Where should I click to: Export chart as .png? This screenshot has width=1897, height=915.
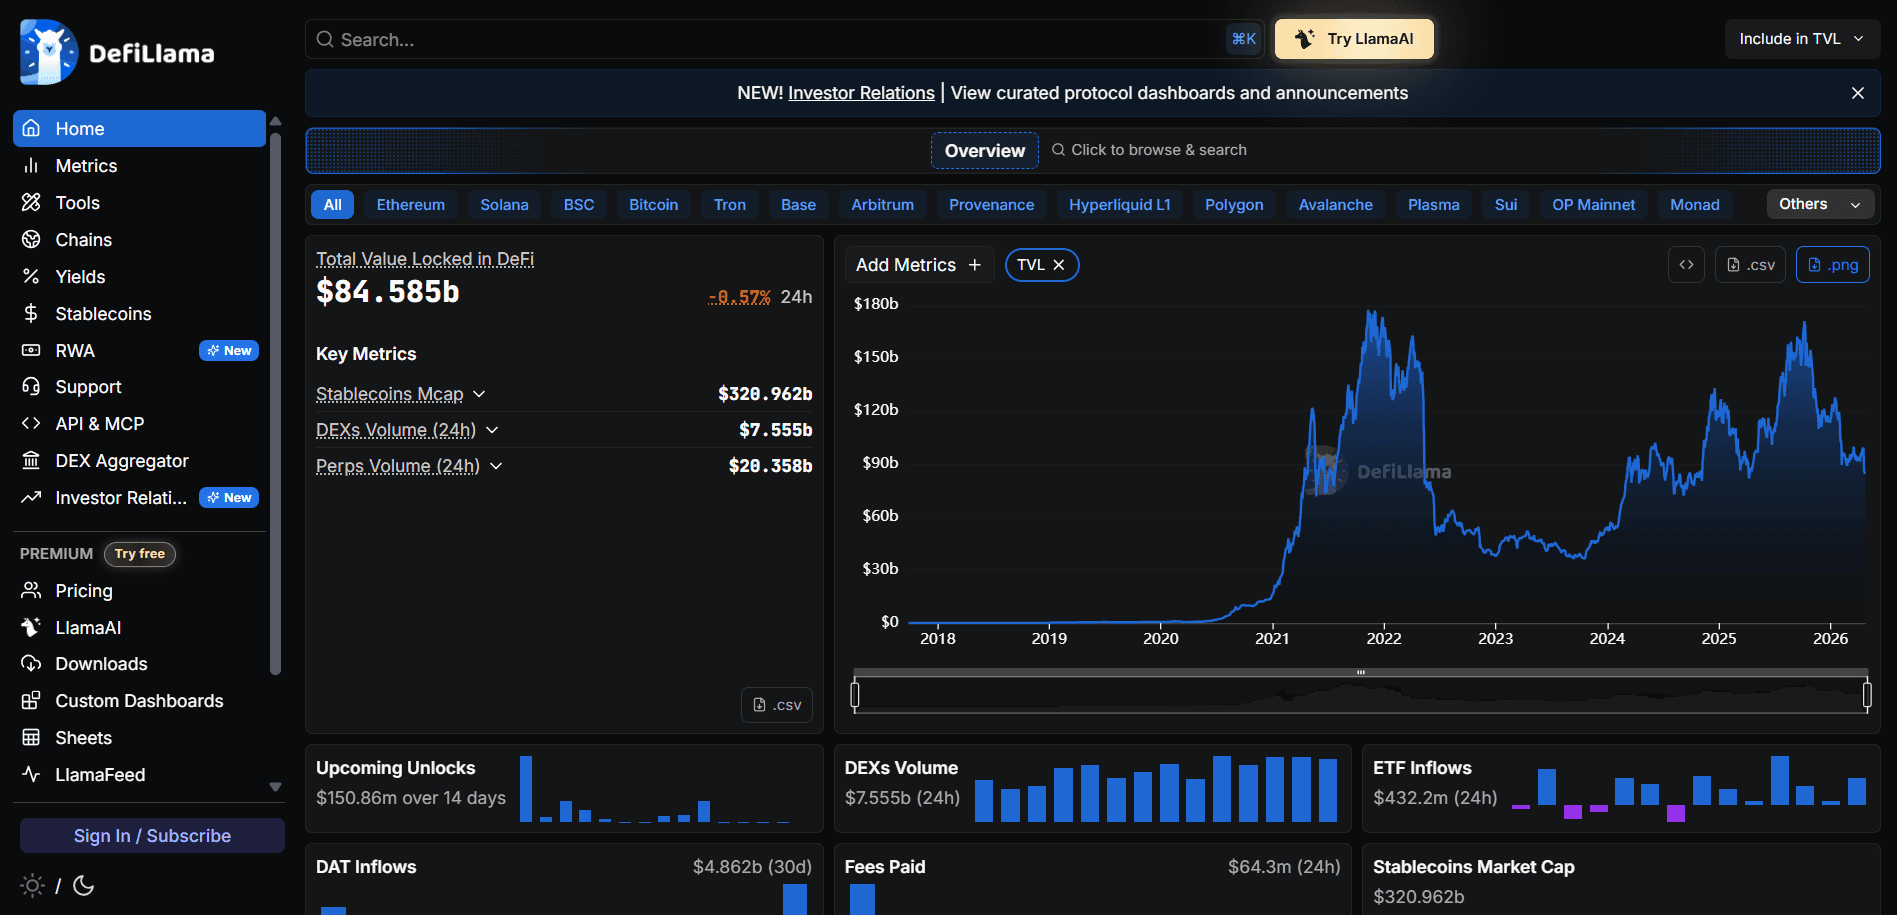(1833, 265)
